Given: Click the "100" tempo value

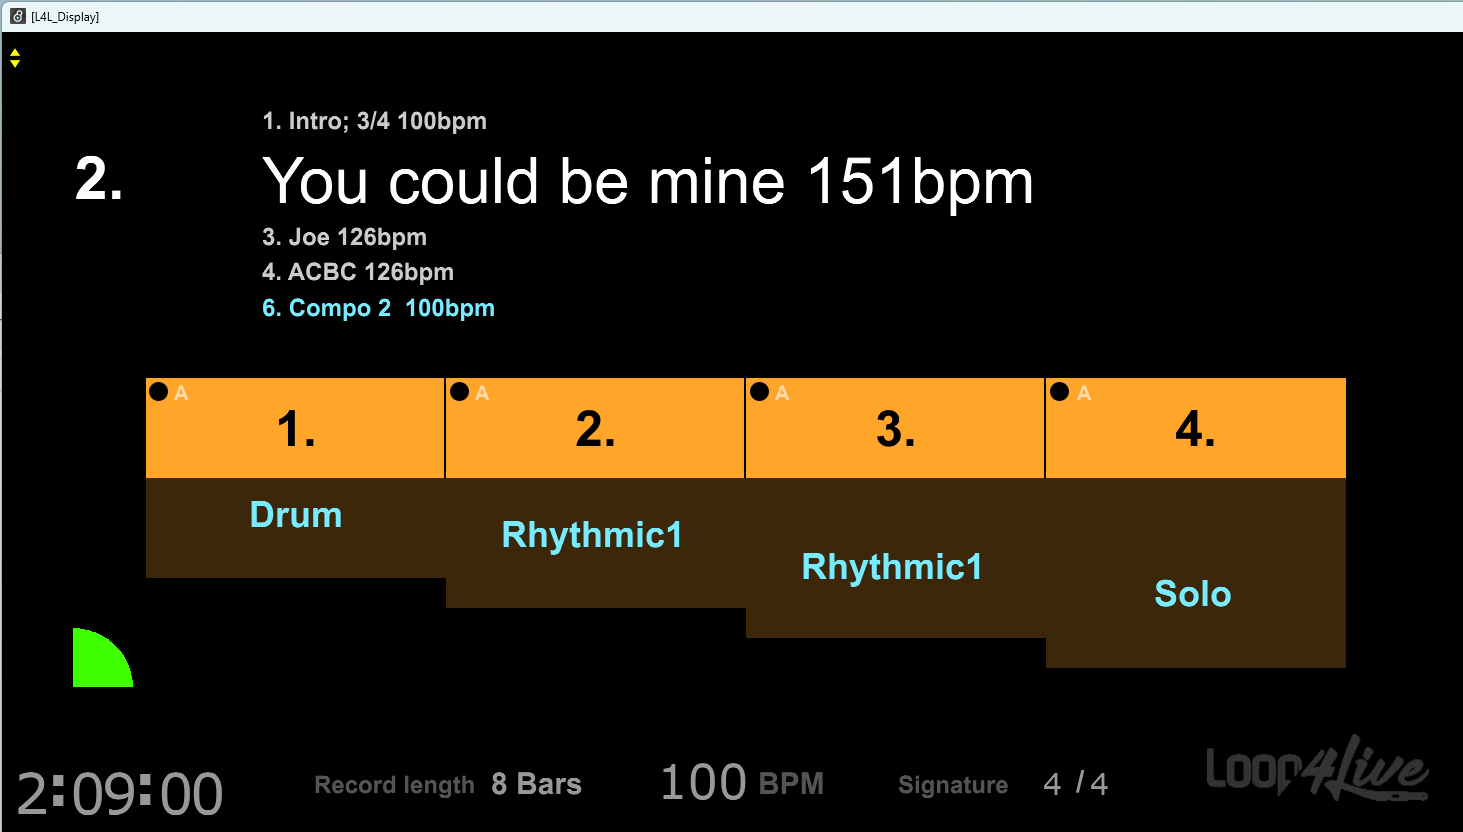Looking at the screenshot, I should click(x=704, y=782).
